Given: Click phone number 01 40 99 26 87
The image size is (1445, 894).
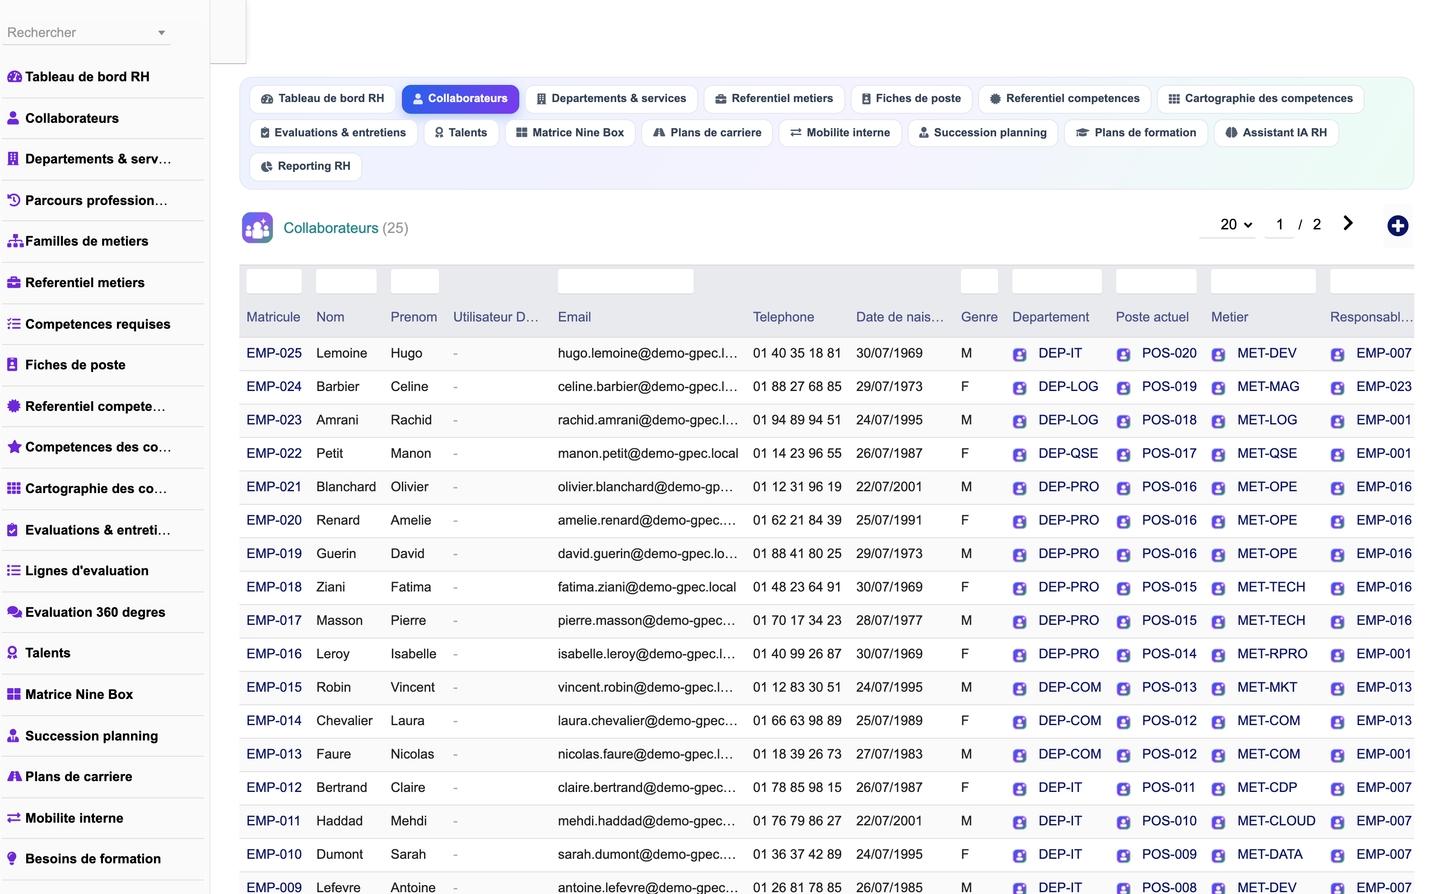Looking at the screenshot, I should click(x=797, y=654).
